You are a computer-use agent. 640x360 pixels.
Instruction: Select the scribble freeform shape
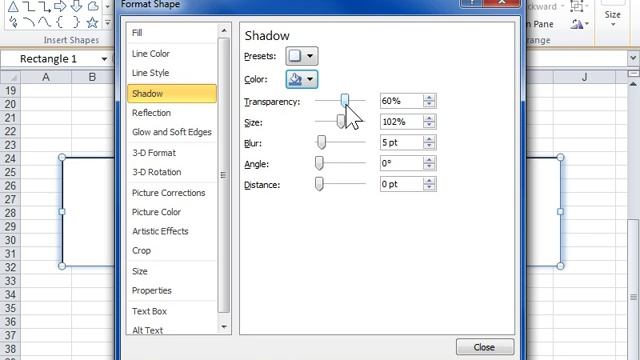pyautogui.click(x=13, y=22)
